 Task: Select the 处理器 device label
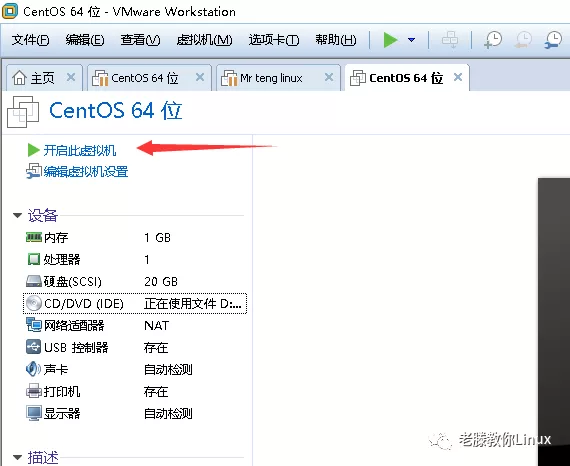62,259
